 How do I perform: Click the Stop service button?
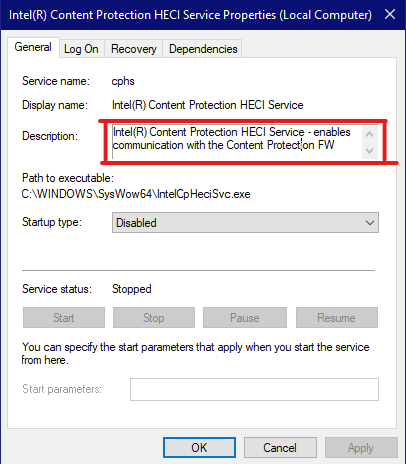click(x=154, y=318)
